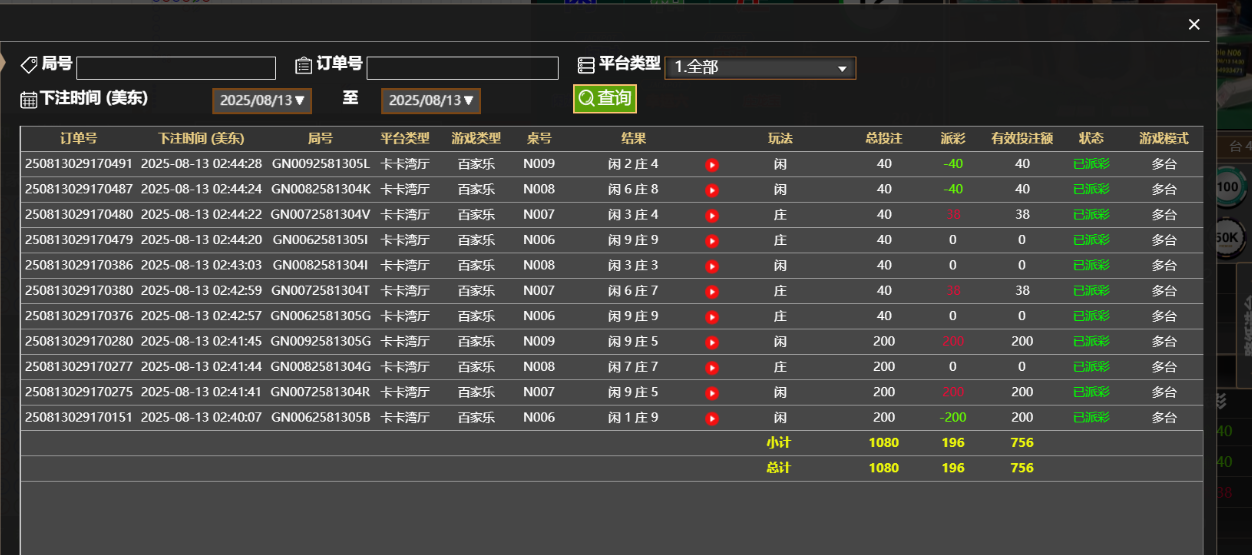Click the 玩法 column header

(780, 139)
